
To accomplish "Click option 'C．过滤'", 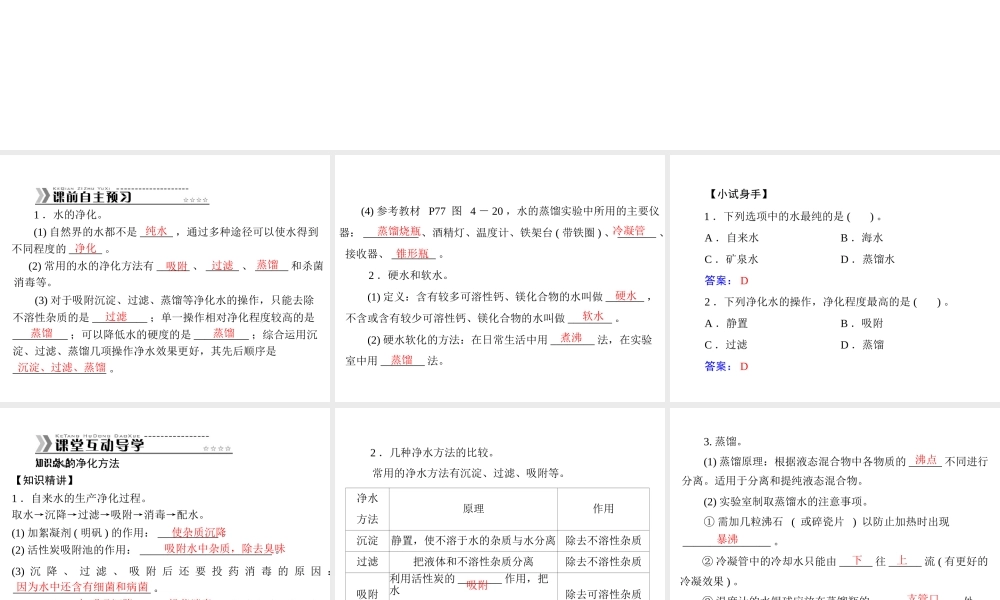I will (726, 345).
